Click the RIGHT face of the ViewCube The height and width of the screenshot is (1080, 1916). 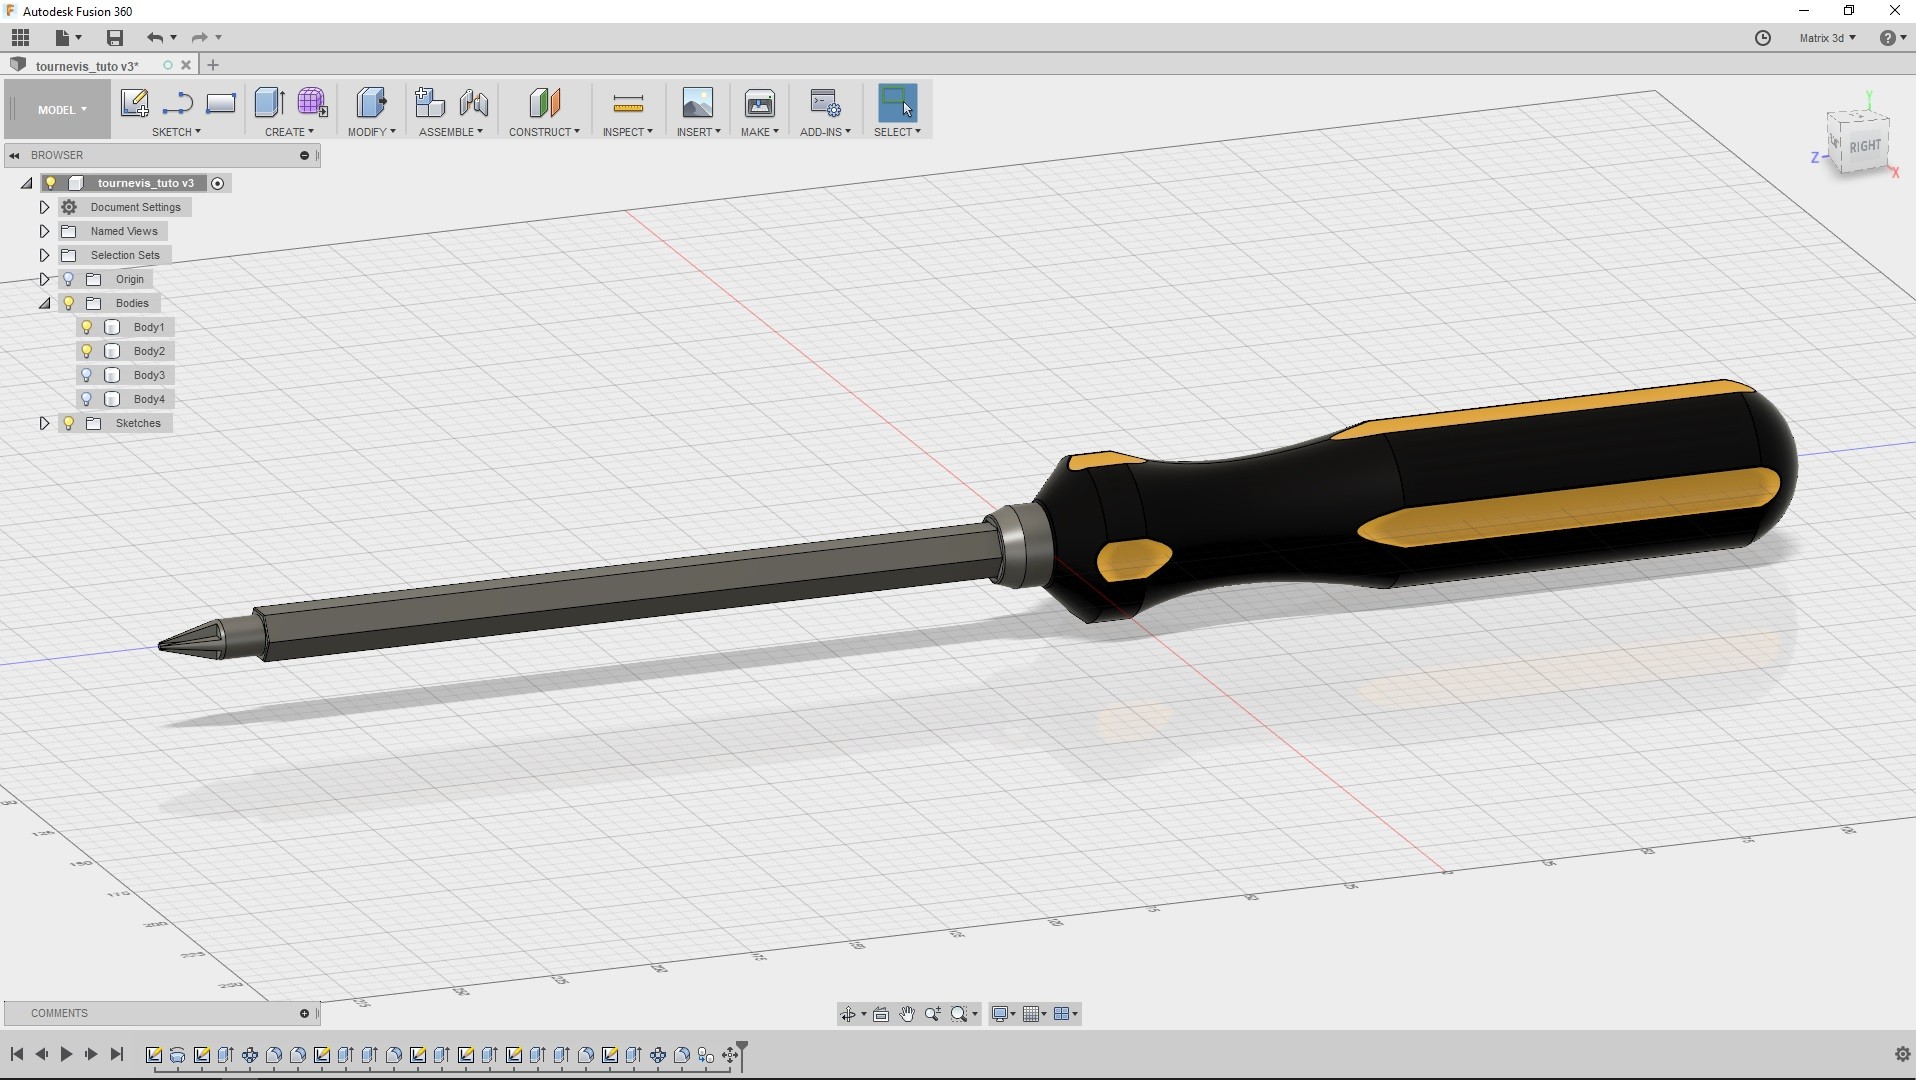tap(1865, 146)
